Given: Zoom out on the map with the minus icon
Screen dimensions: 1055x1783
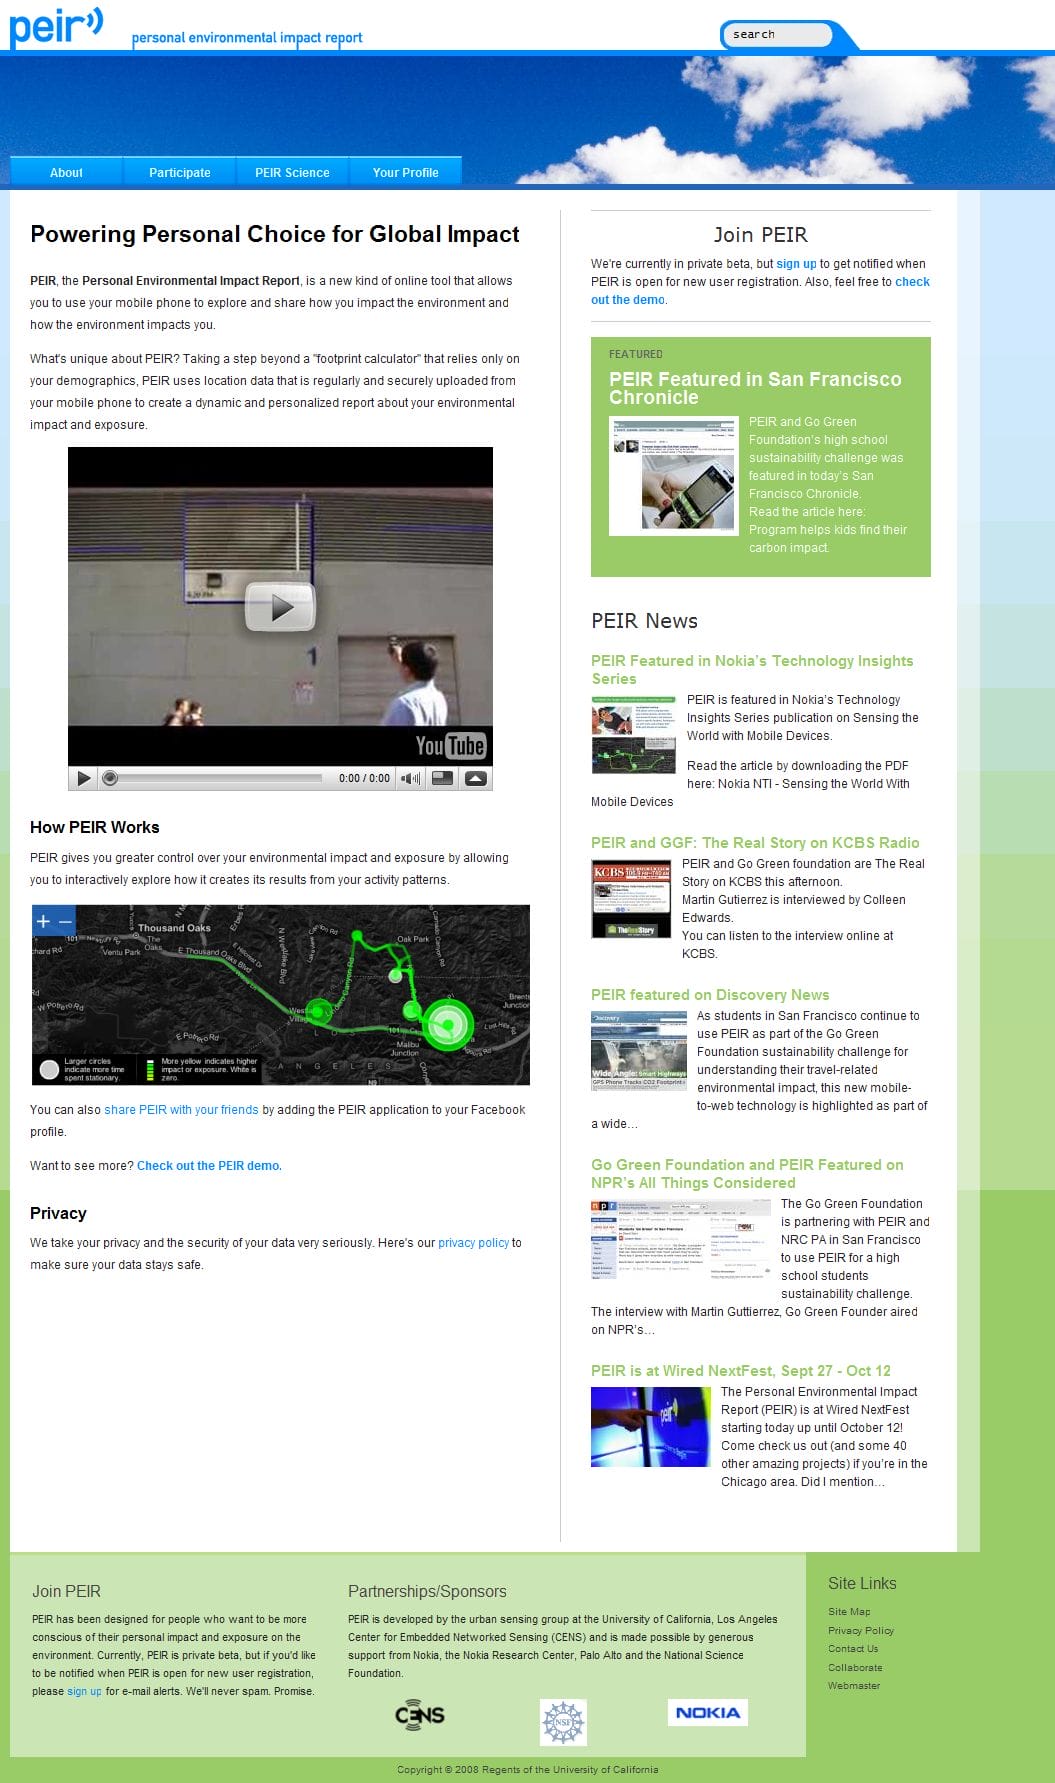Looking at the screenshot, I should click(65, 921).
